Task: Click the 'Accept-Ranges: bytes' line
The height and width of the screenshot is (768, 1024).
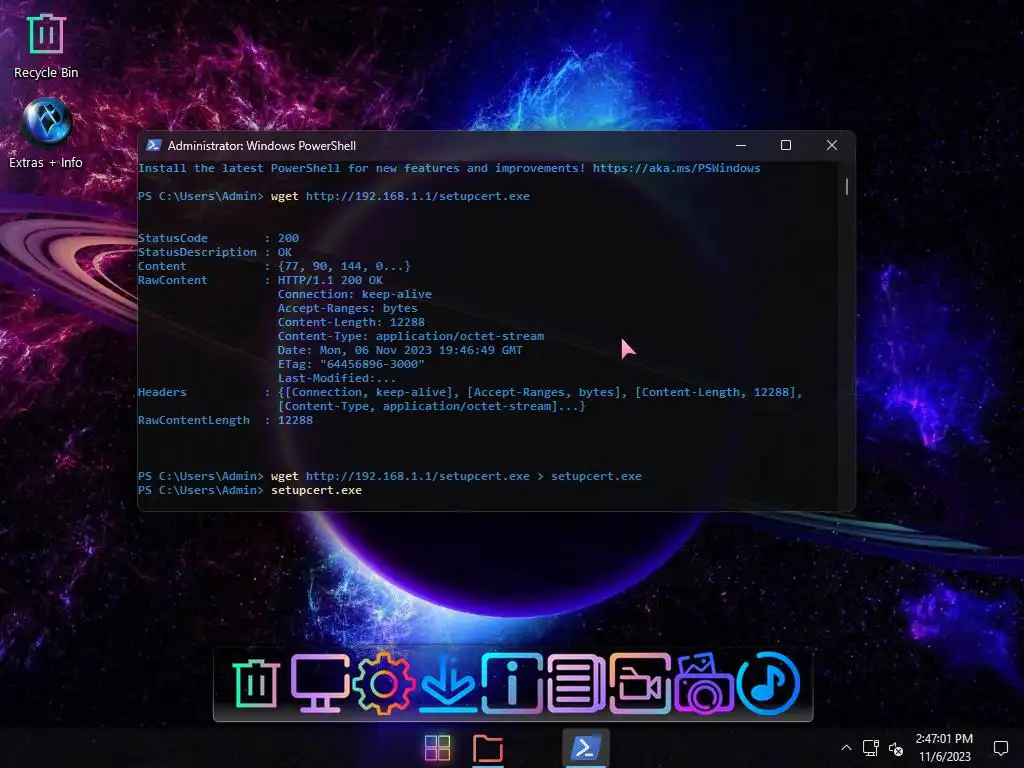Action: [x=347, y=308]
